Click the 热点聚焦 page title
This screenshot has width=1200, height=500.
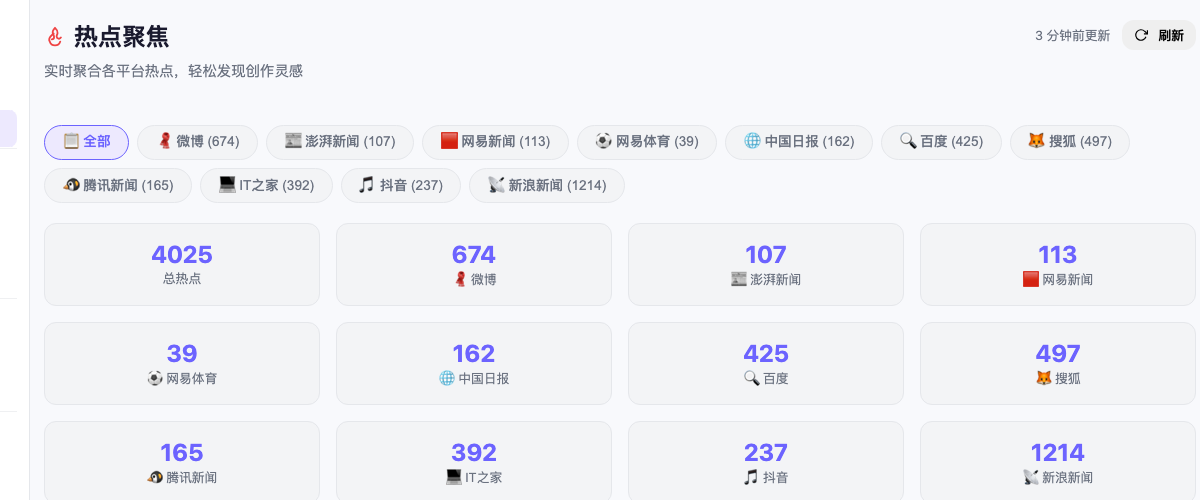[x=121, y=37]
